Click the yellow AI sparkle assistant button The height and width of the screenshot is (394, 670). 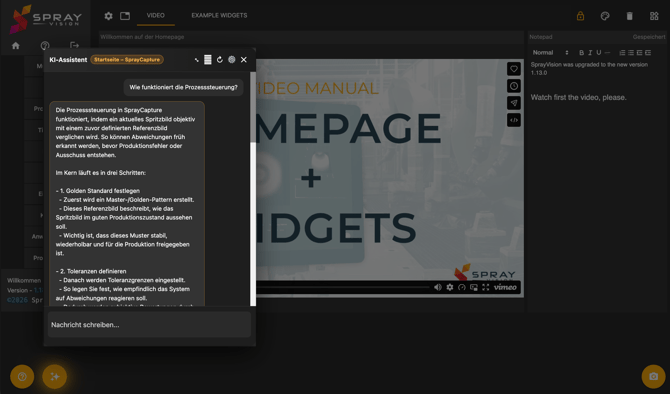pos(55,376)
